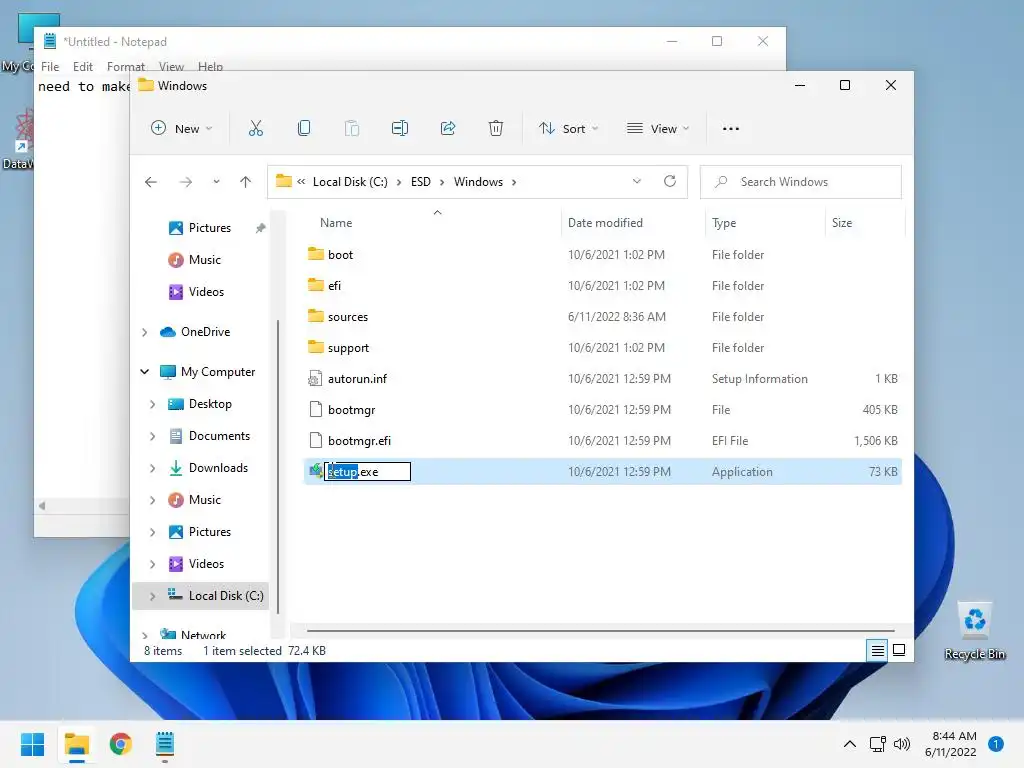Refresh the Windows folder view
1024x768 pixels.
(x=670, y=182)
